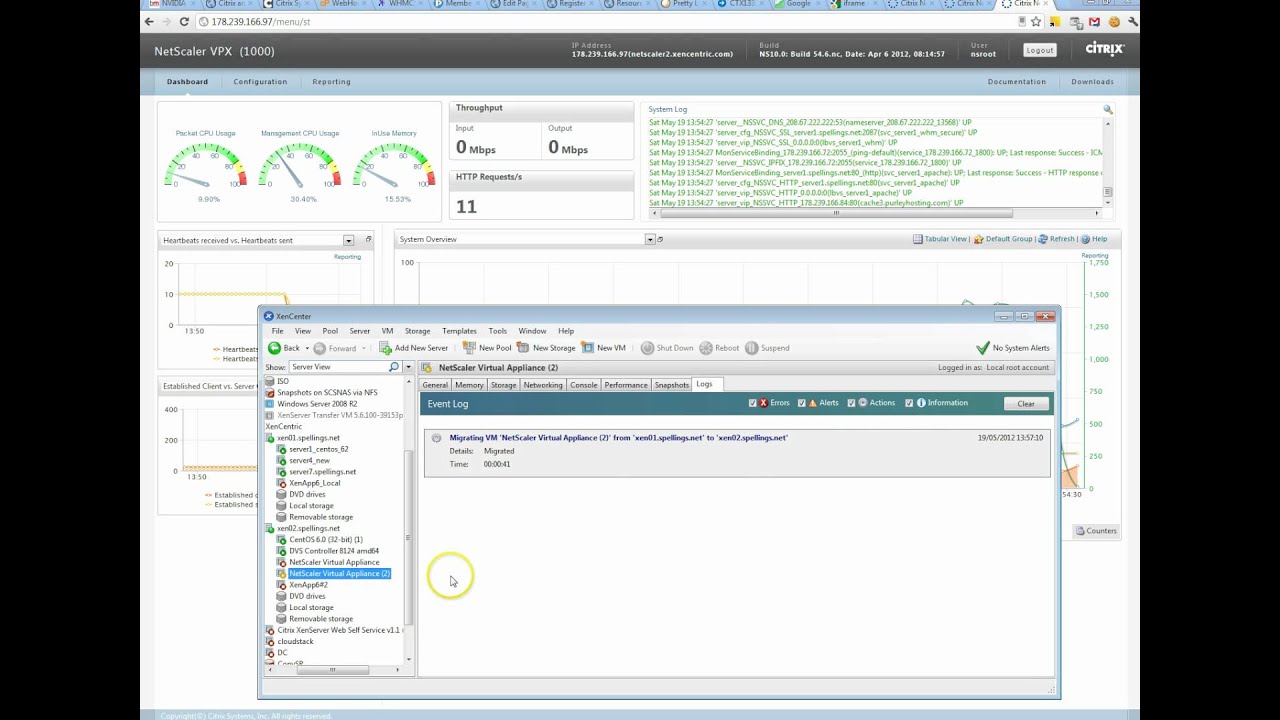
Task: Select server1_centos_62 VM
Action: click(319, 449)
